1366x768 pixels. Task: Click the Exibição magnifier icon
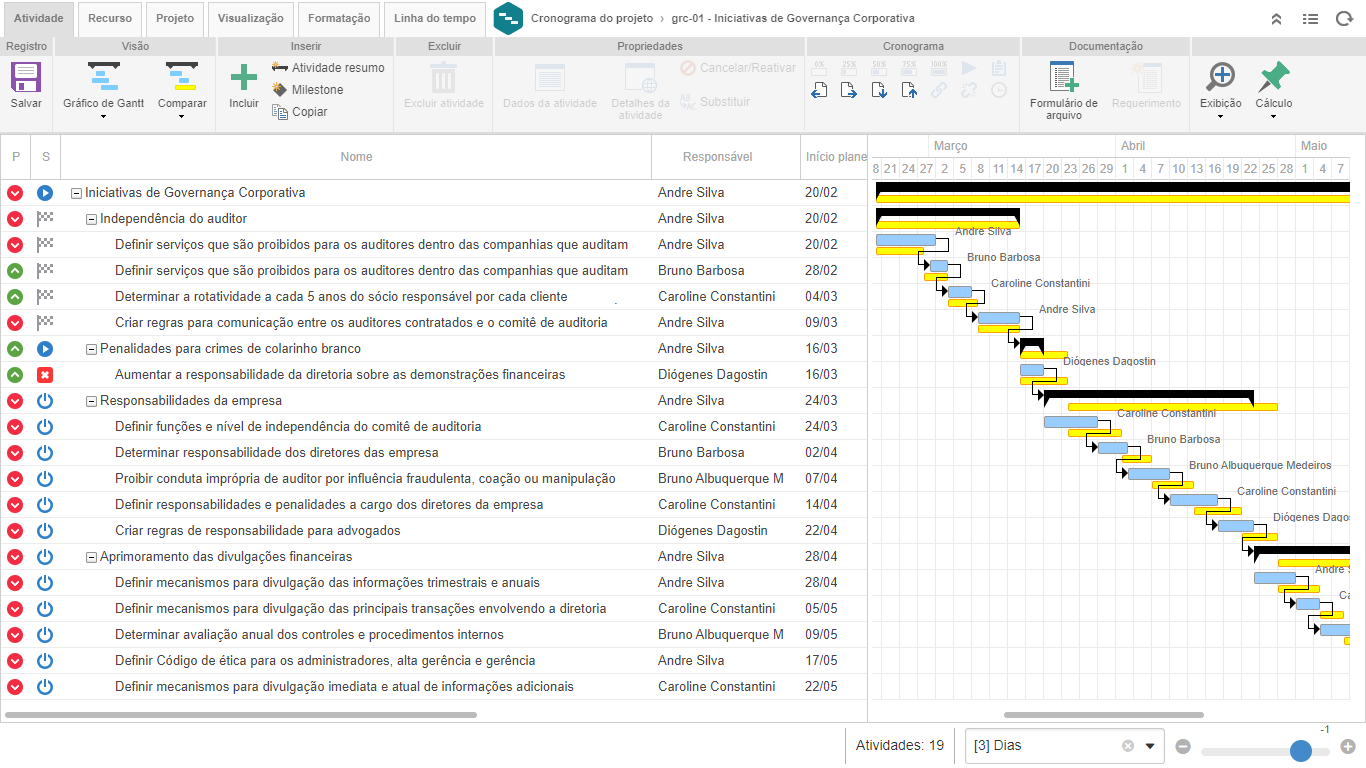click(1220, 77)
